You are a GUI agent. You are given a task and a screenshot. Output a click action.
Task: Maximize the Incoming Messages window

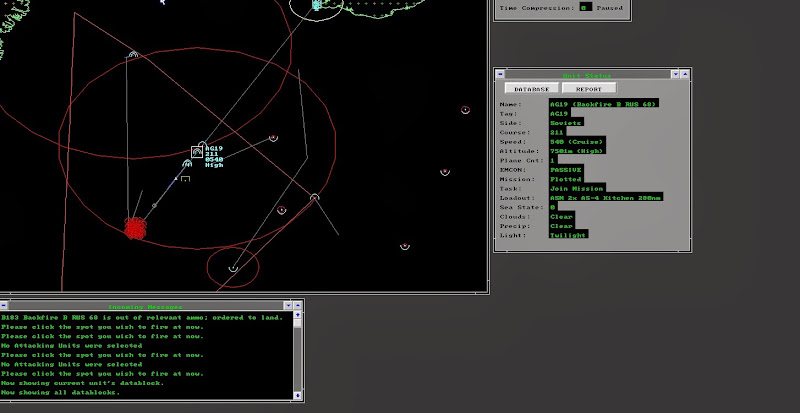coord(297,305)
